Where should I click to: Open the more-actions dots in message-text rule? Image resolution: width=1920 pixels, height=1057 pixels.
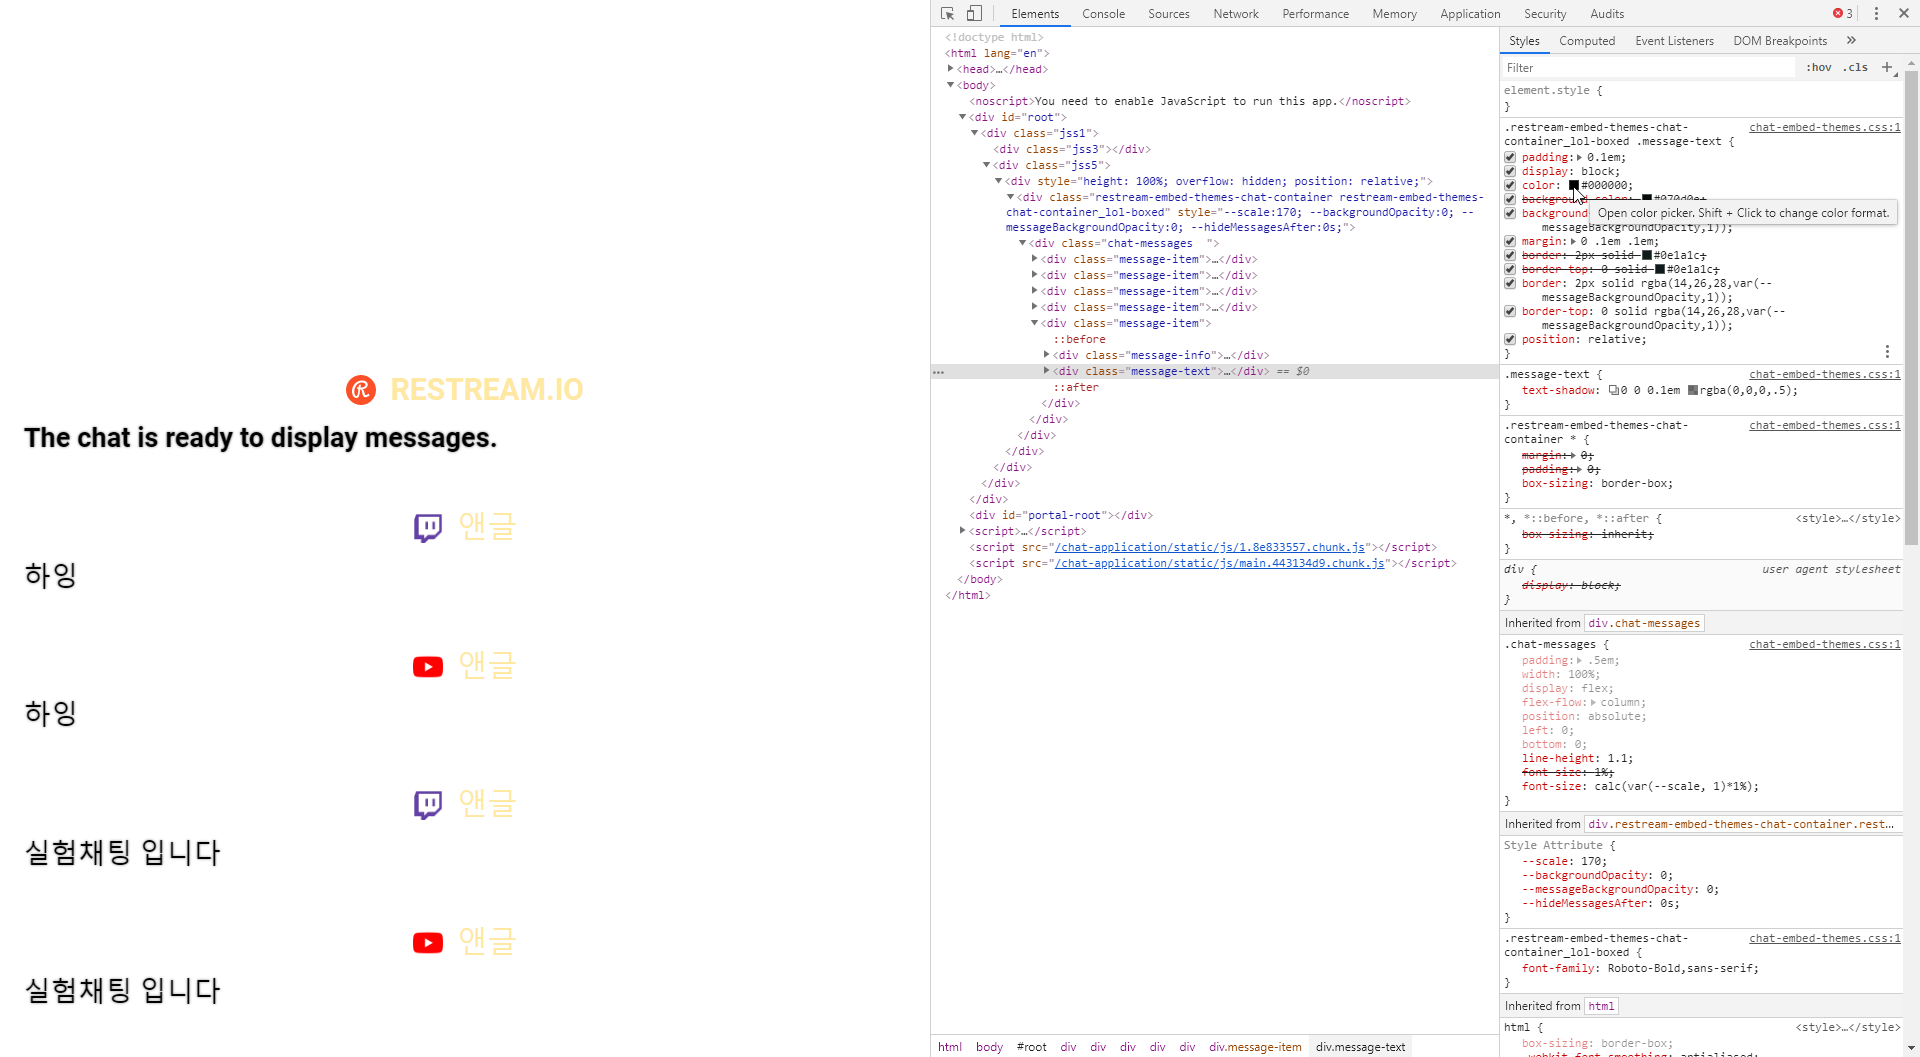tap(1887, 351)
